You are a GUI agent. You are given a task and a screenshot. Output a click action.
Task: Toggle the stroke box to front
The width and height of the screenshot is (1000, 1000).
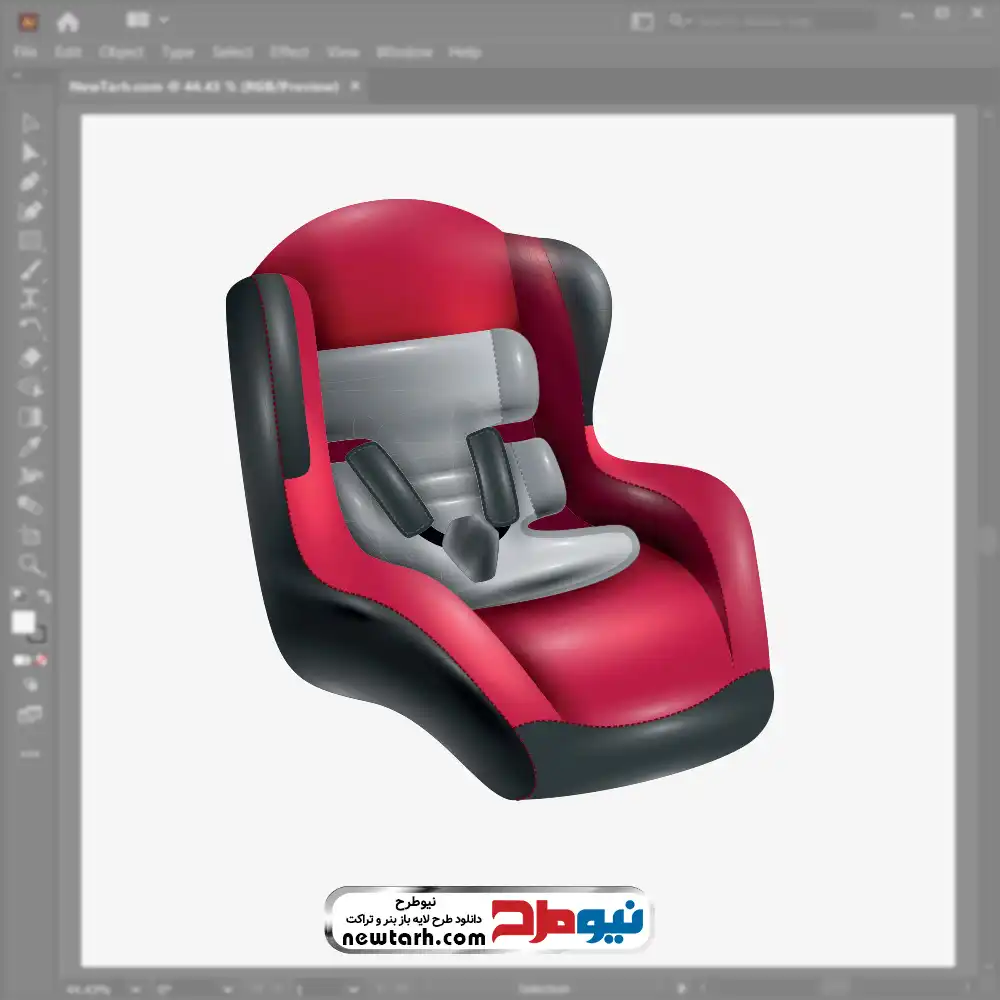coord(38,635)
